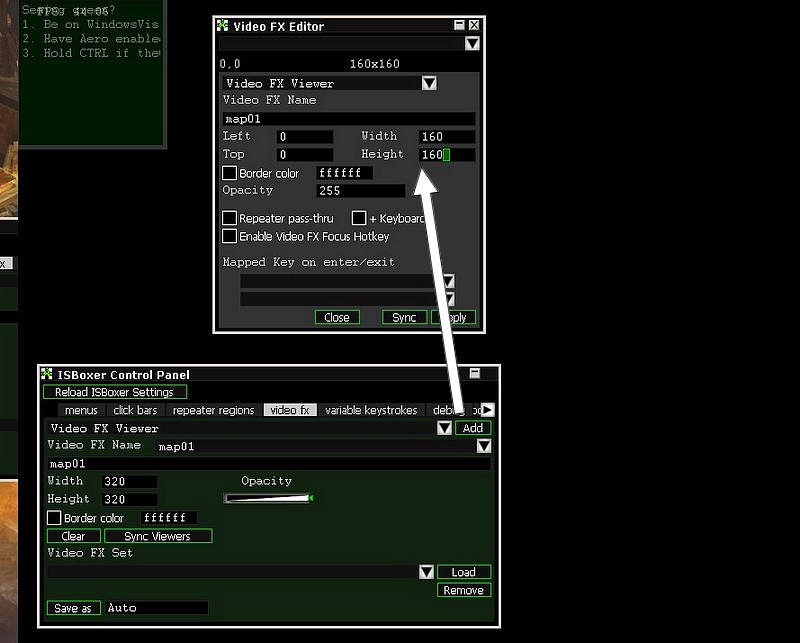Enable Border color checkbox in Video FX Editor
The width and height of the screenshot is (800, 643).
pos(229,173)
